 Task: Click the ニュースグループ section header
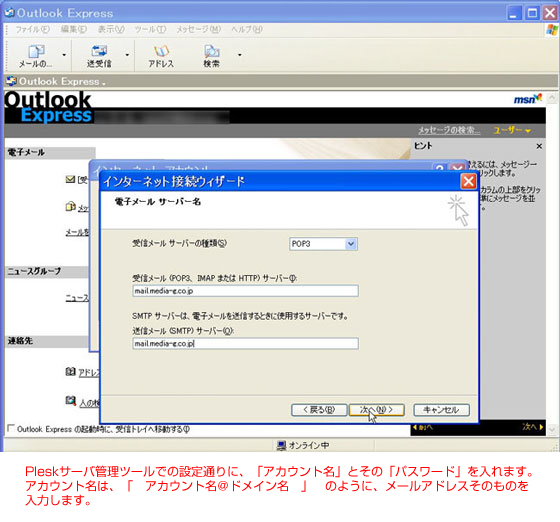pyautogui.click(x=46, y=271)
